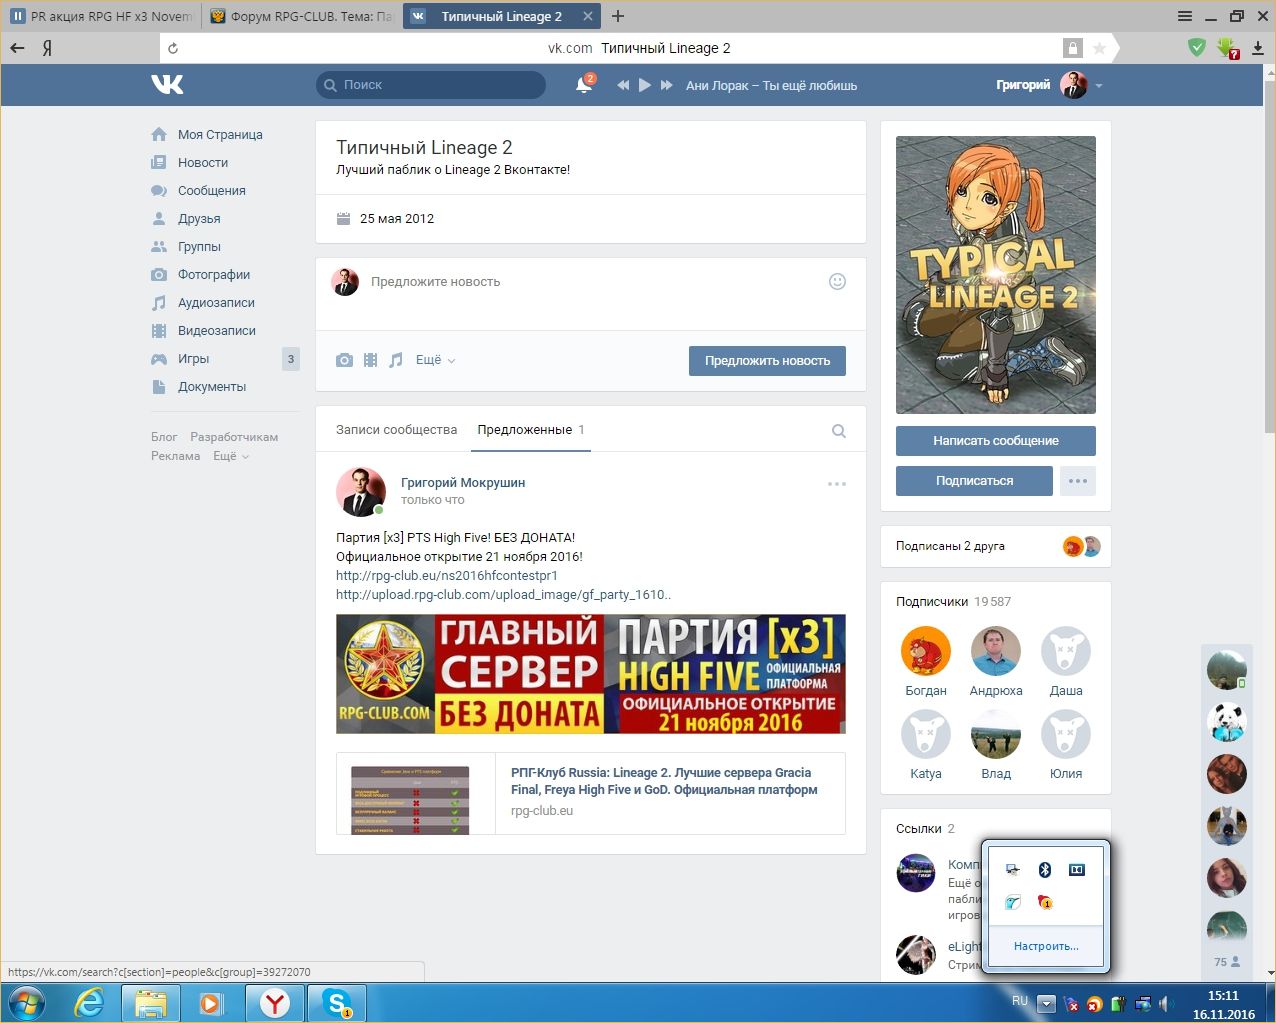Screen dimensions: 1276x1023
Task: Click the Bluetooth icon in the tray popup
Action: [x=1044, y=870]
